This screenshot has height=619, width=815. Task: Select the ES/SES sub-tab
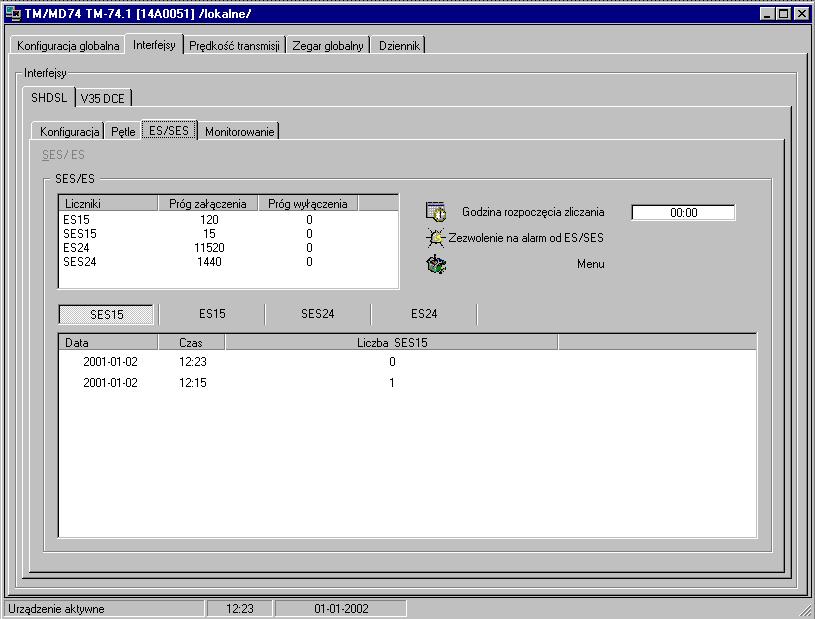click(169, 130)
